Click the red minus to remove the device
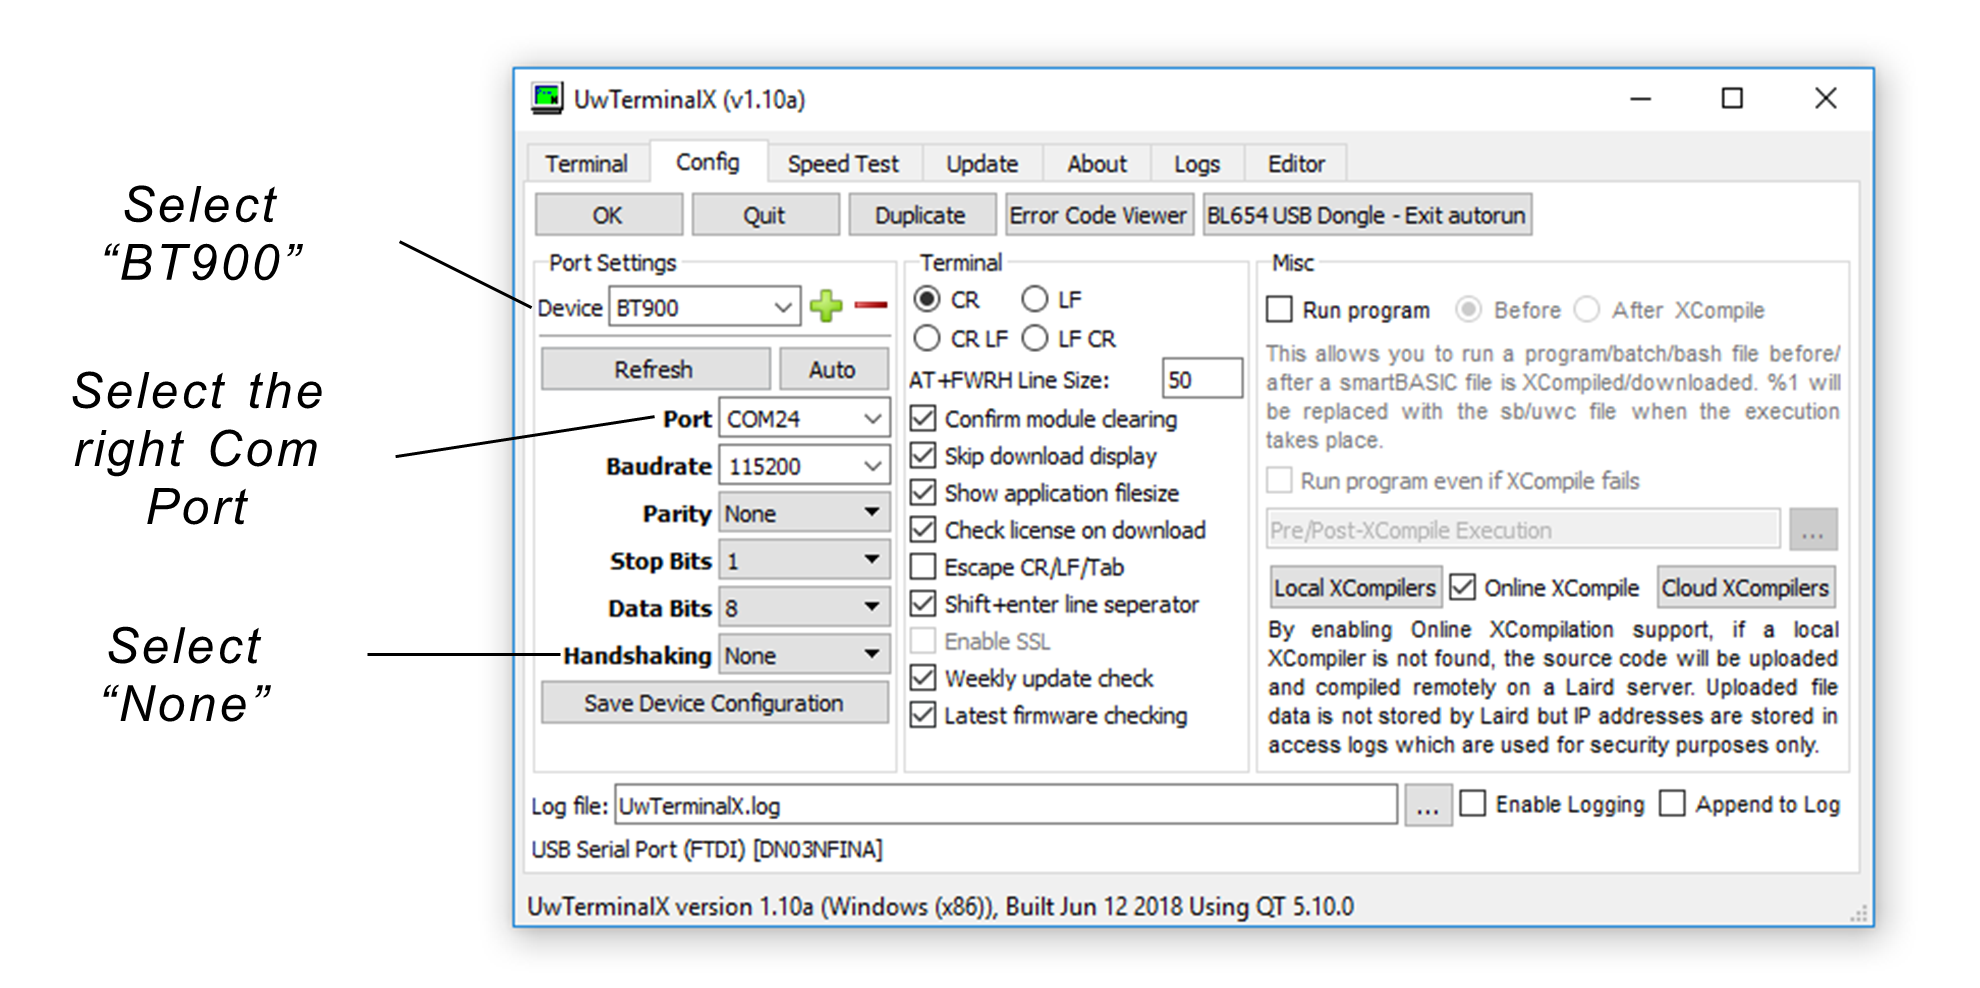The height and width of the screenshot is (988, 1980). [x=869, y=307]
